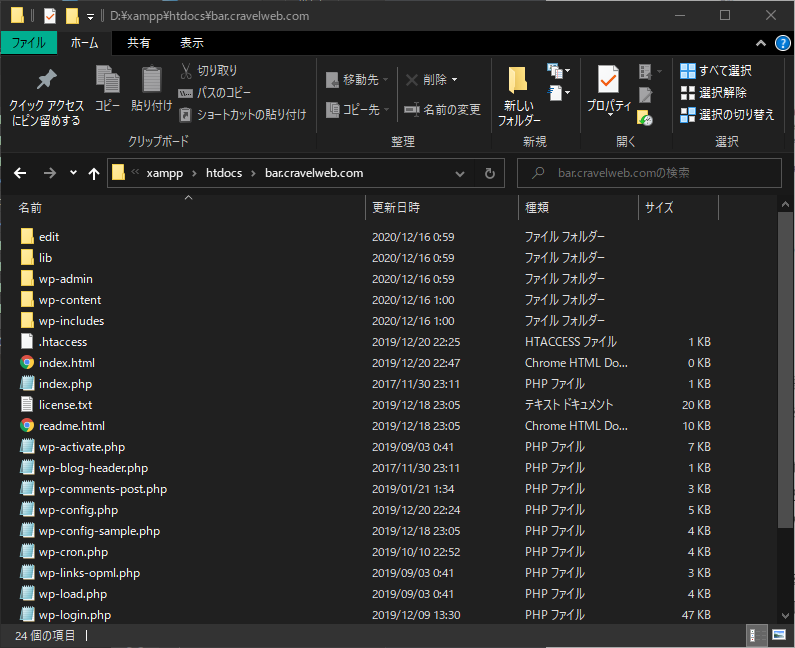Viewport: 795px width, 648px height.
Task: Refresh the current folder
Action: click(x=490, y=173)
